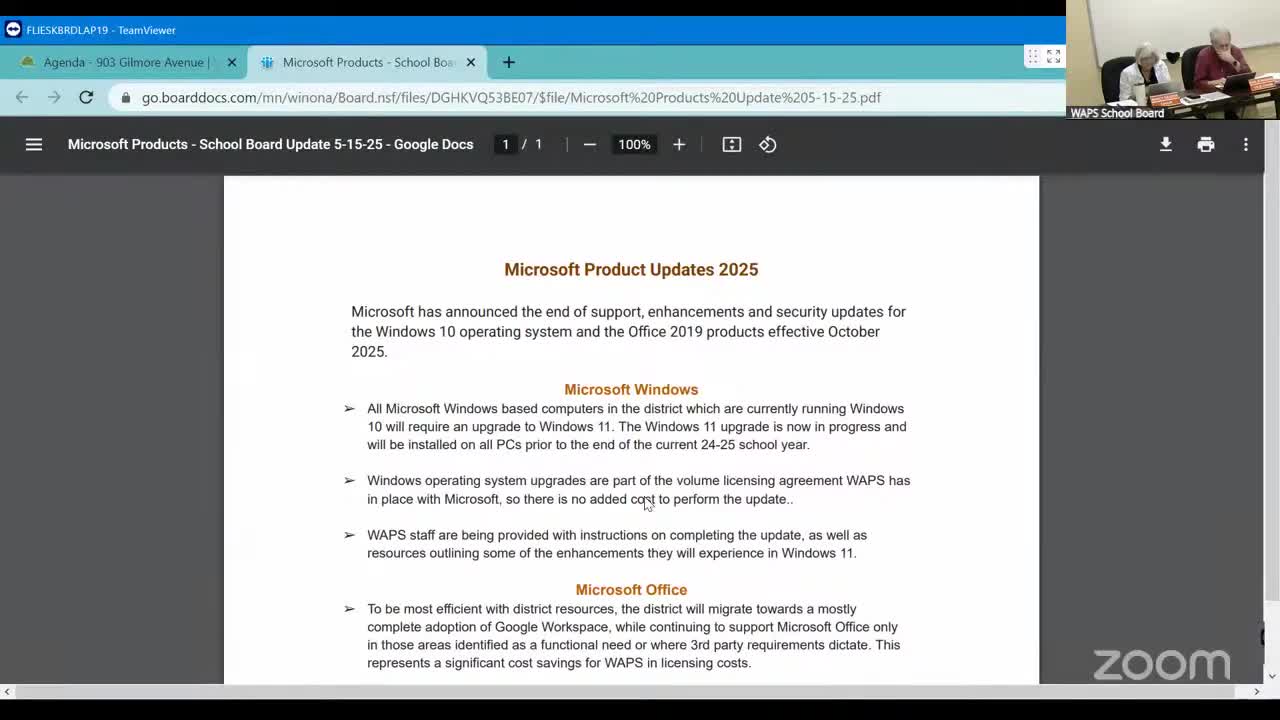The height and width of the screenshot is (720, 1280).
Task: Reload the browser page
Action: point(86,97)
